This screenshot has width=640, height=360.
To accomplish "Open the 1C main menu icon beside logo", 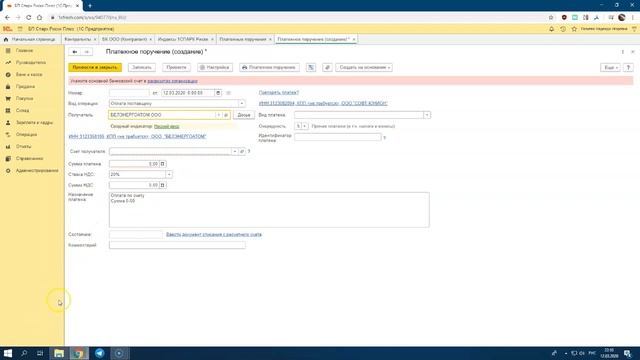I will point(20,29).
